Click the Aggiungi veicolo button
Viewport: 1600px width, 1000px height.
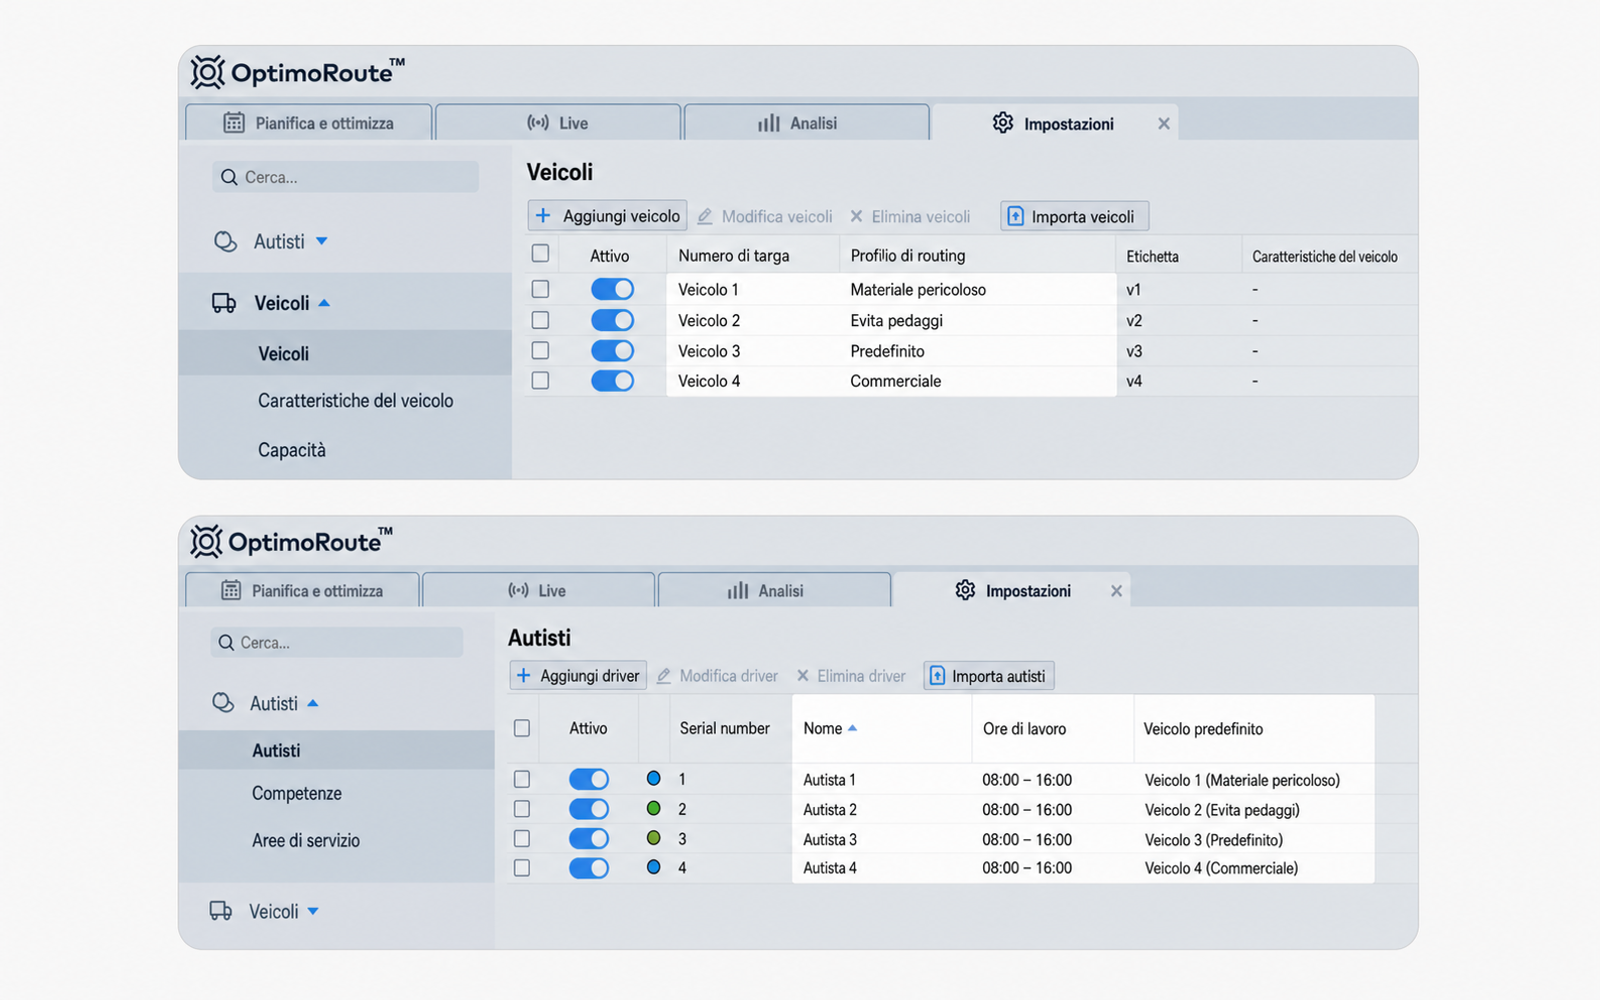pos(607,216)
